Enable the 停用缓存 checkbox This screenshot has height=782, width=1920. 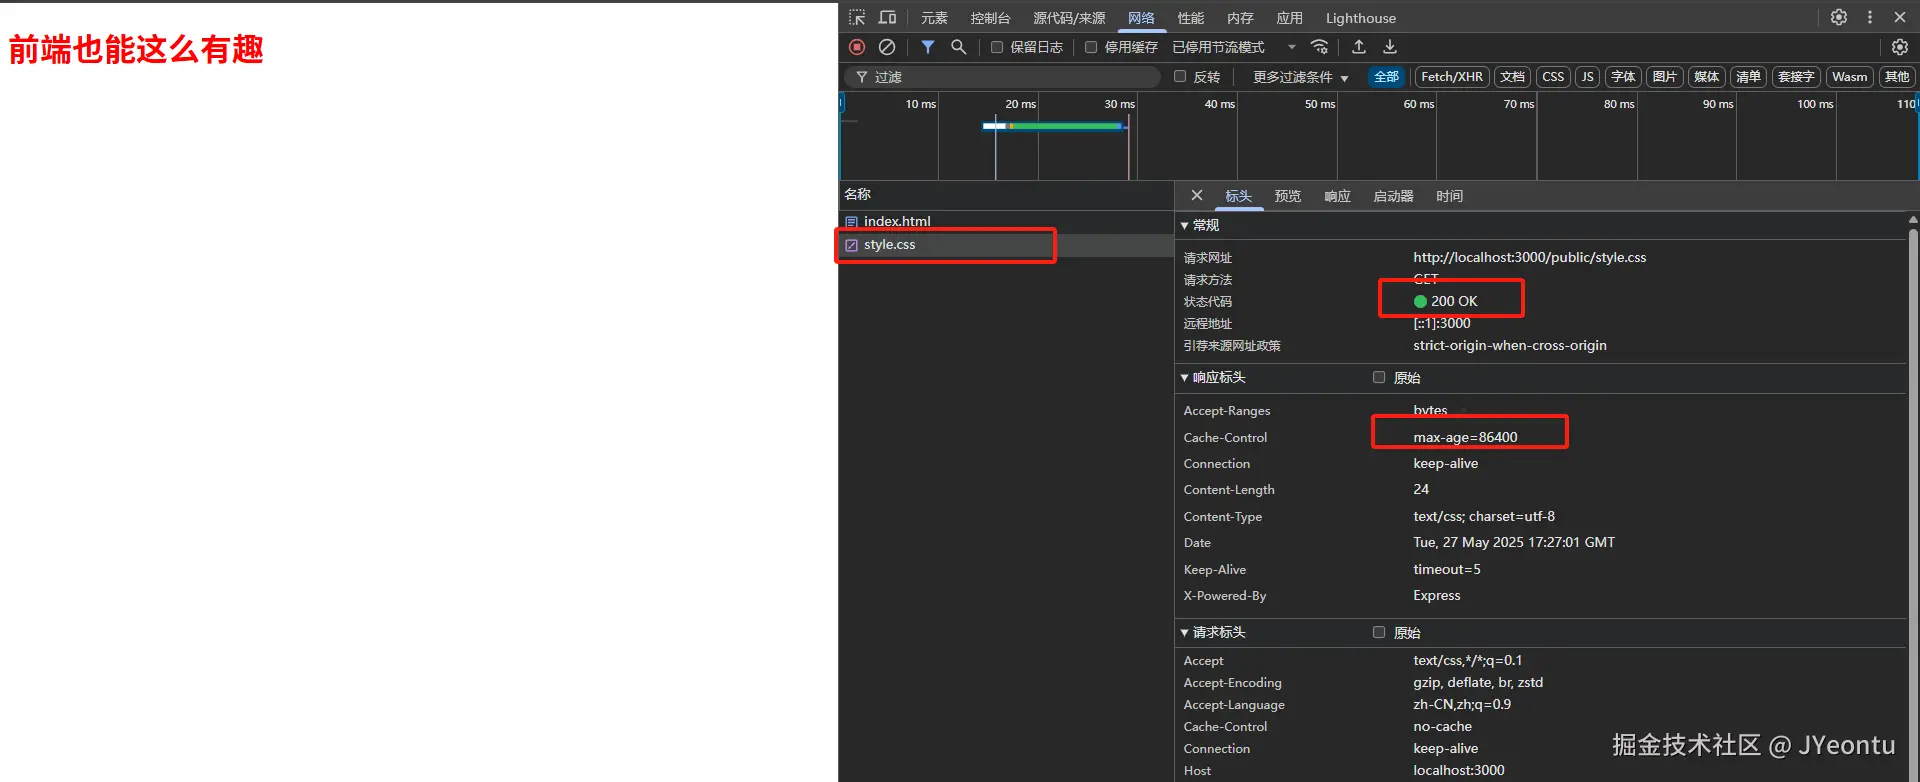tap(1091, 47)
